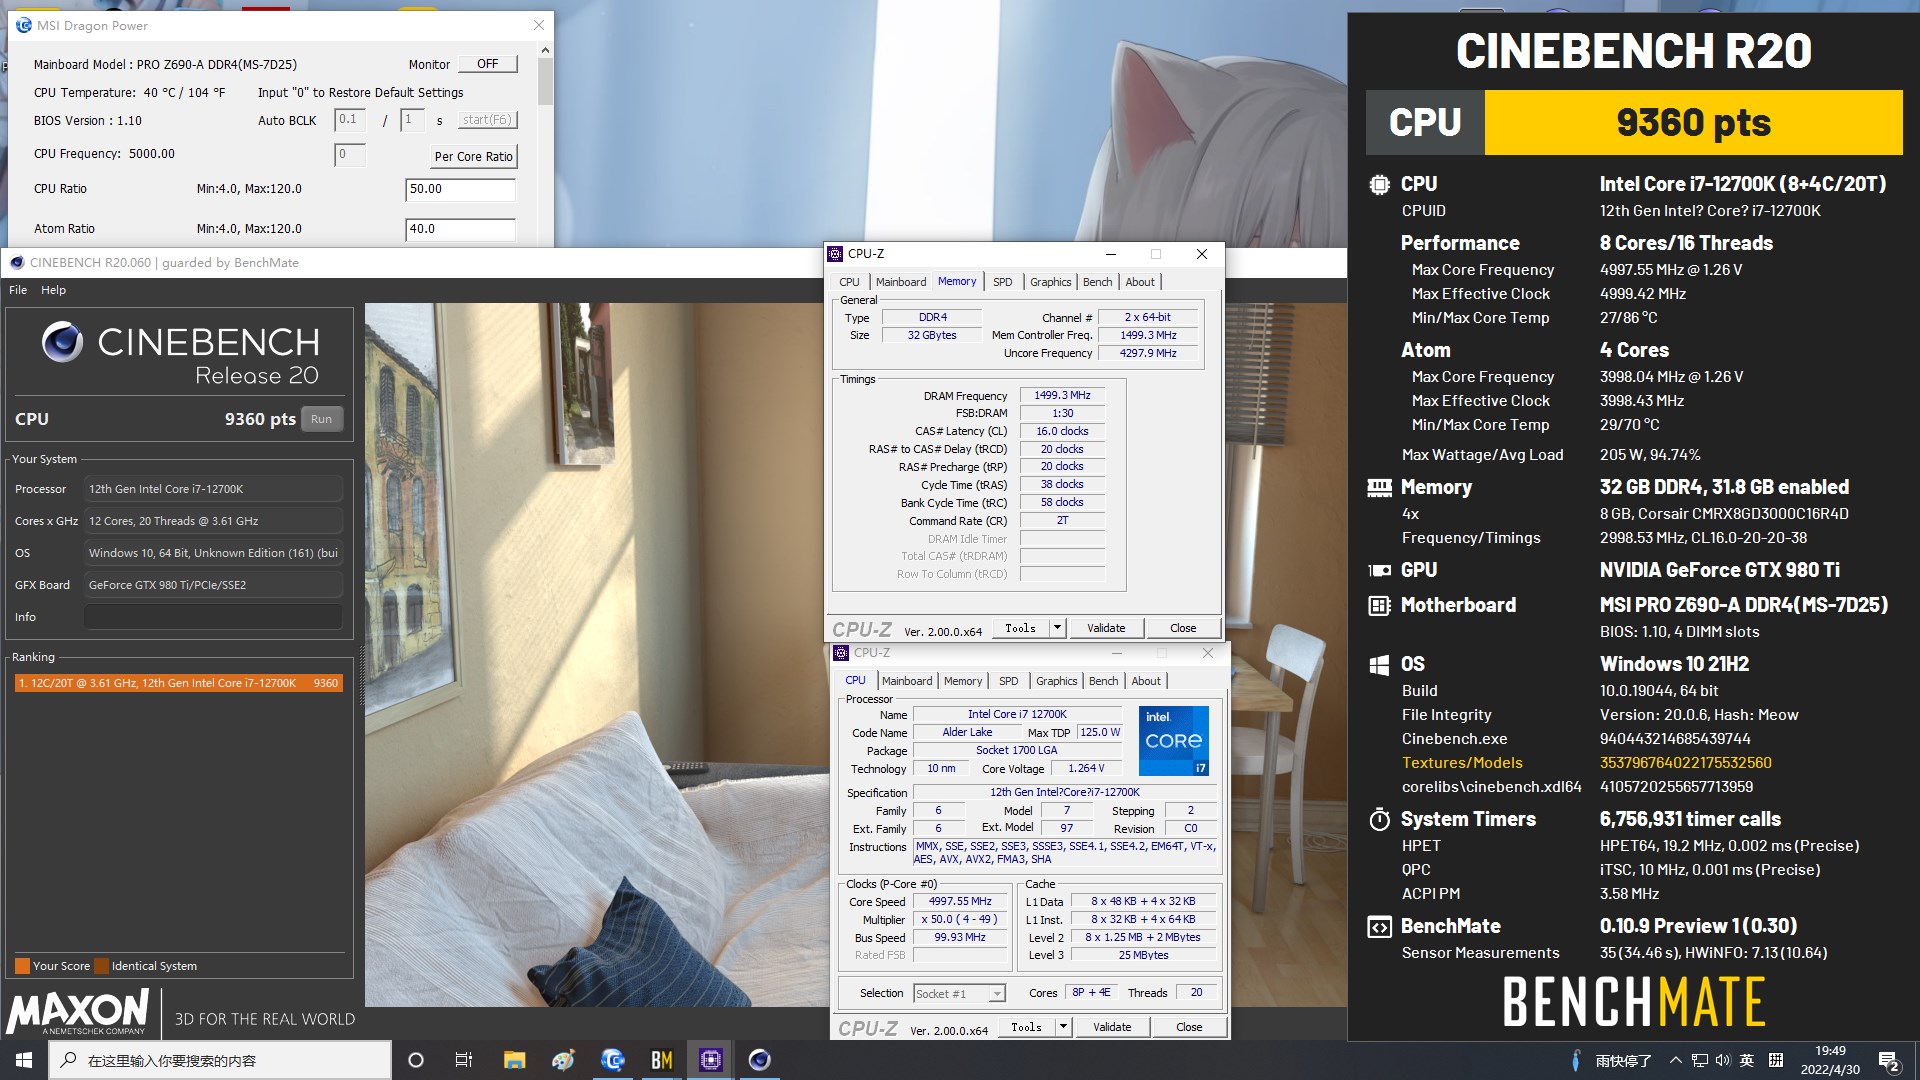Image resolution: width=1920 pixels, height=1080 pixels.
Task: Click the start(F6) button in Dragon Power
Action: [x=487, y=120]
